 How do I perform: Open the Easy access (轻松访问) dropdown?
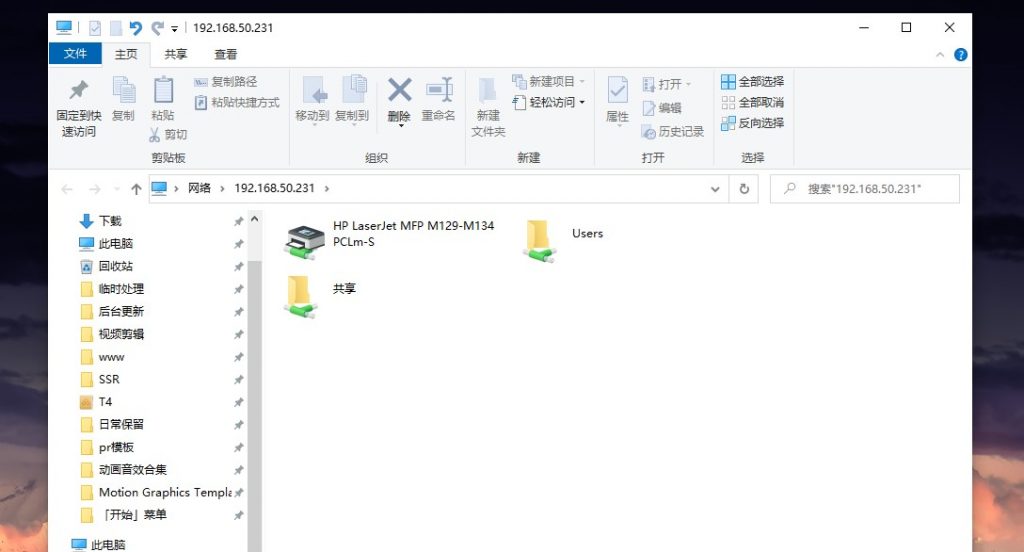(549, 103)
